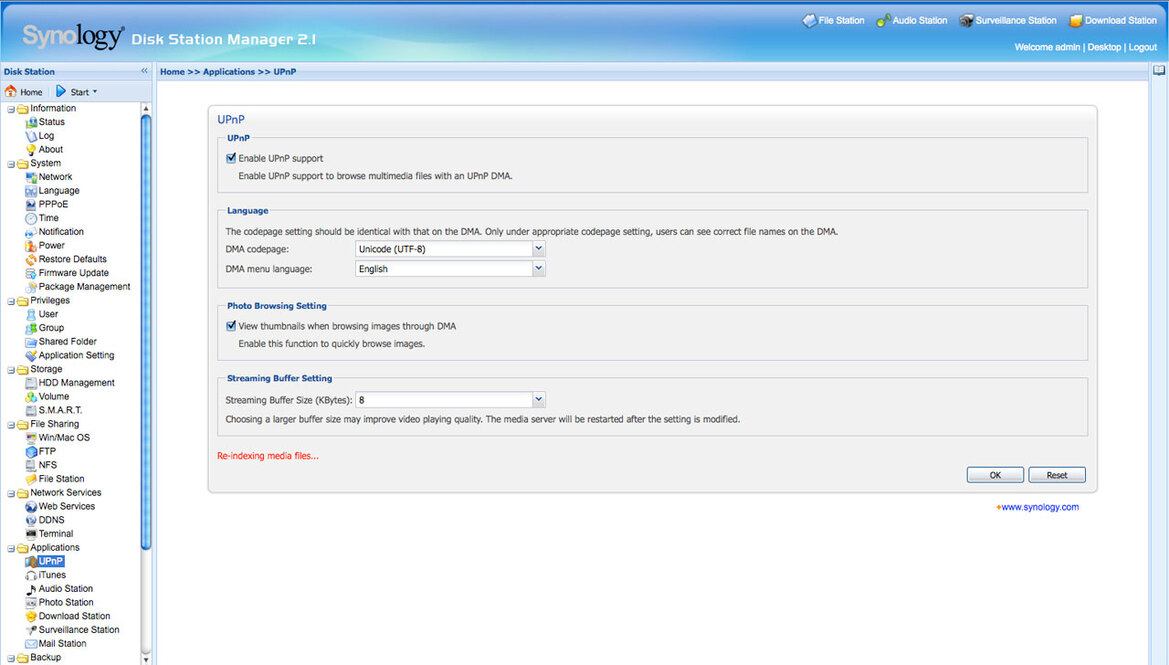Click the FTP icon under File Sharing
The image size is (1169, 665).
pyautogui.click(x=31, y=452)
